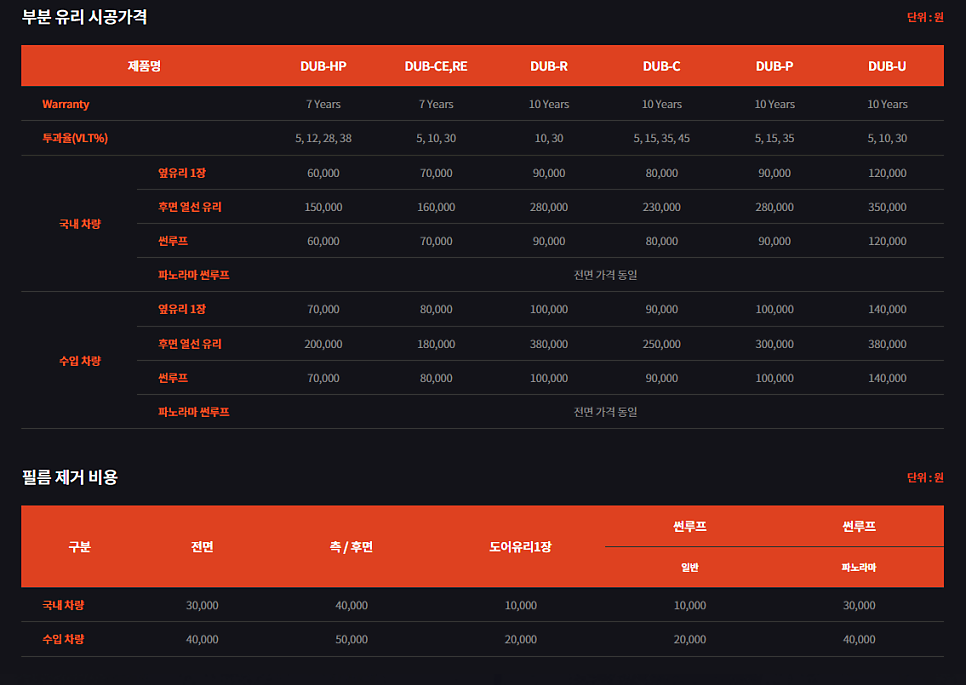The width and height of the screenshot is (966, 685).
Task: Click 280,000 under DUB-R for 국내 차량
Action: 549,207
